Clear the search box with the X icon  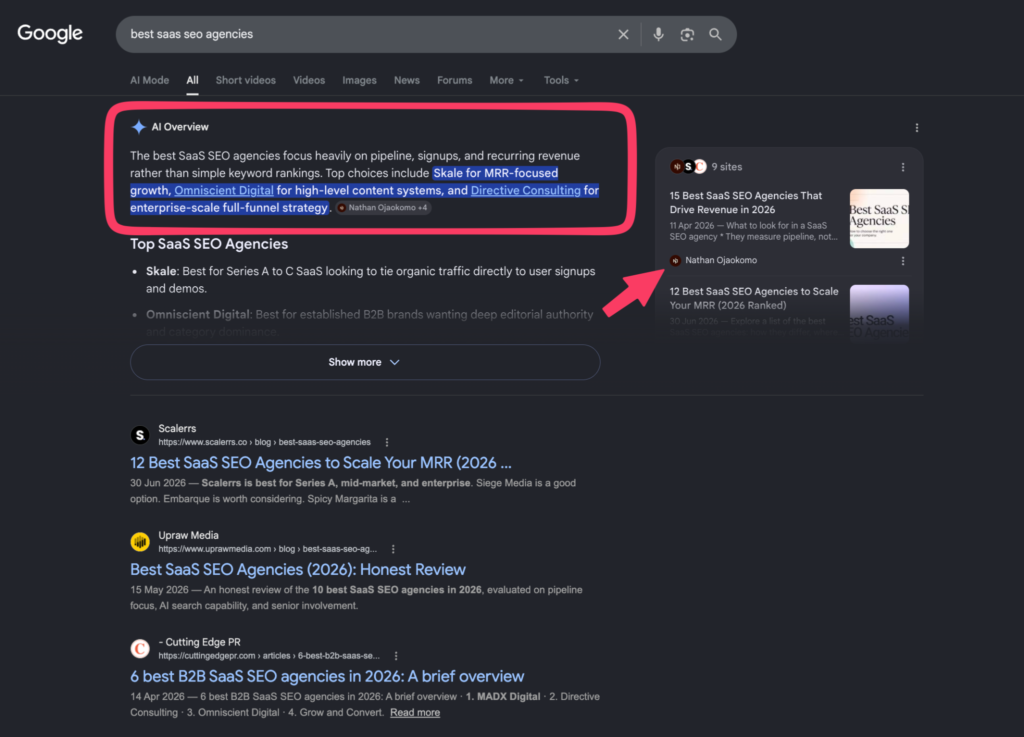pos(623,35)
